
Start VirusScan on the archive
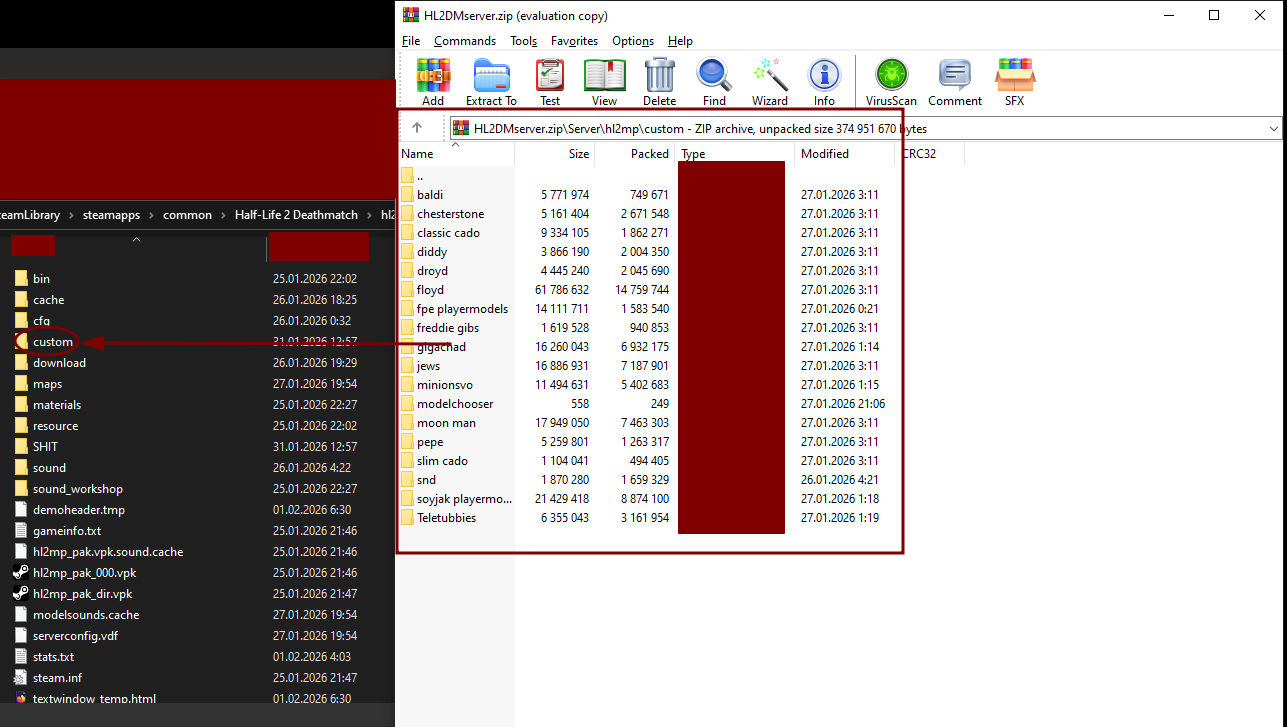[x=891, y=81]
